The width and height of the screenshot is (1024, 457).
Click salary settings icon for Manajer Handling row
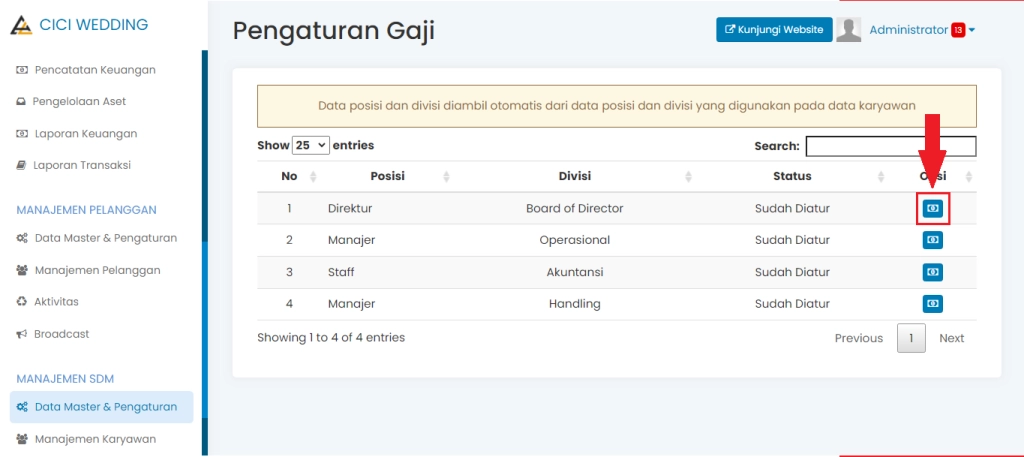pyautogui.click(x=933, y=304)
